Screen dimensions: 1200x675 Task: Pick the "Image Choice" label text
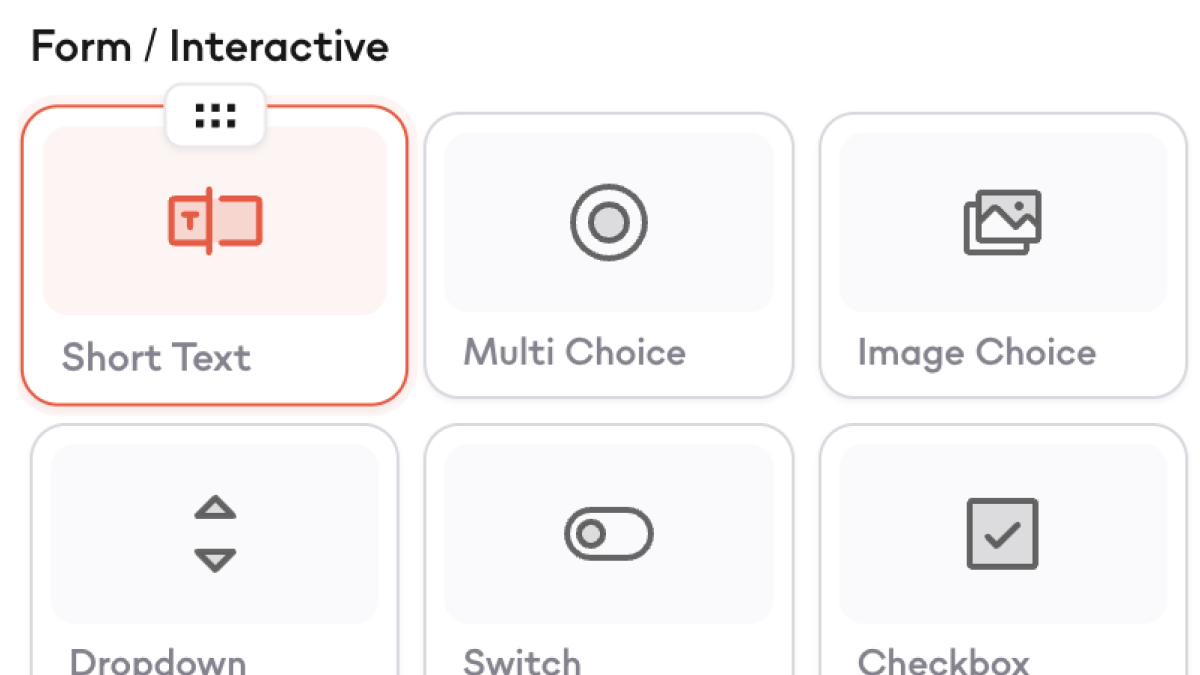tap(976, 352)
